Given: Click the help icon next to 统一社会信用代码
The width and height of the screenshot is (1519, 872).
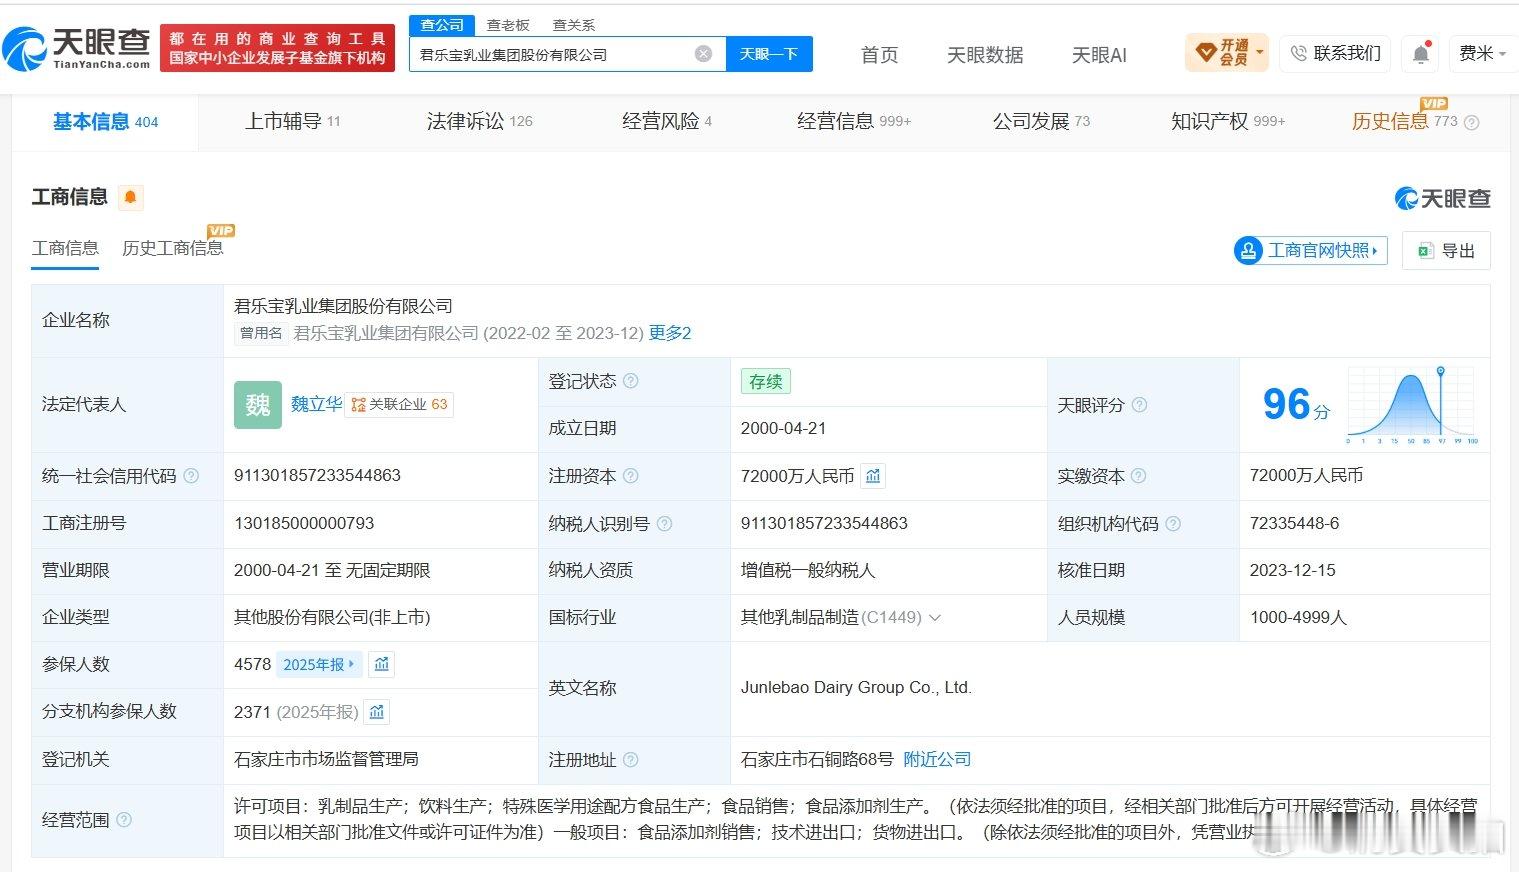Looking at the screenshot, I should pyautogui.click(x=191, y=476).
